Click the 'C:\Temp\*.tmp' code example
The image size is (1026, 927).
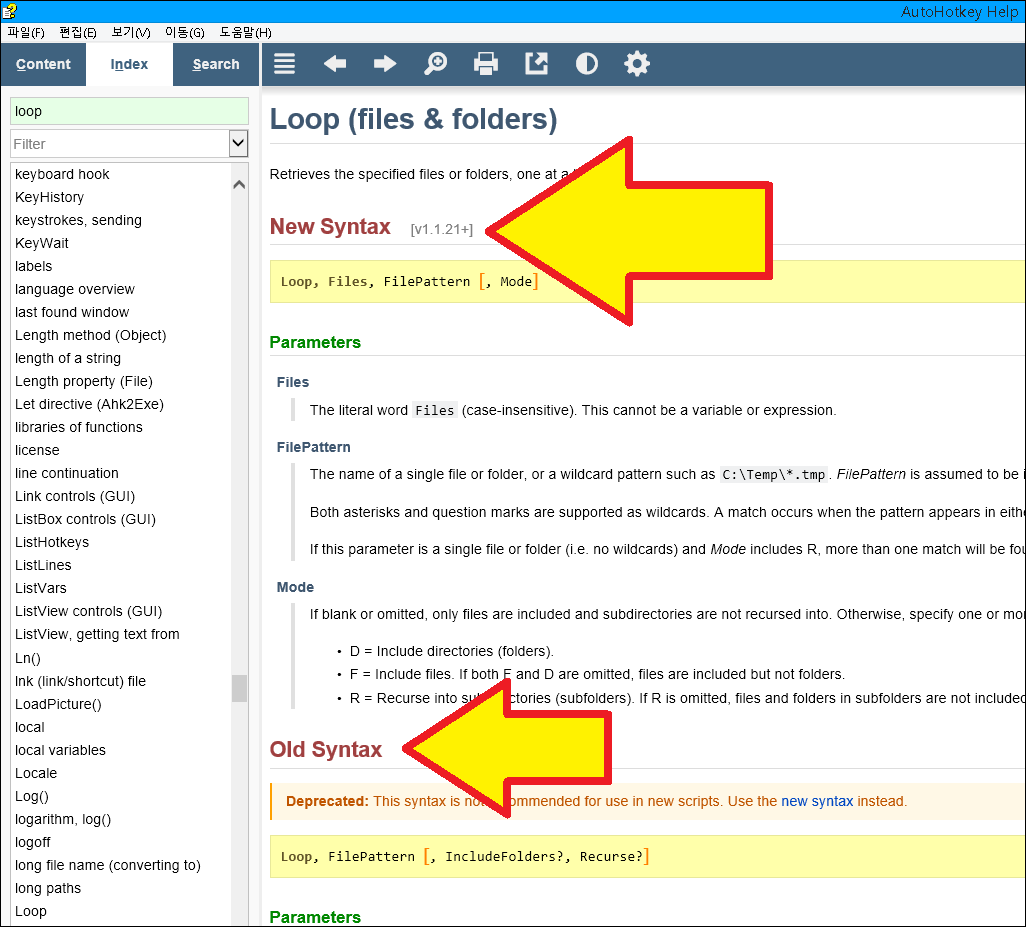click(773, 474)
